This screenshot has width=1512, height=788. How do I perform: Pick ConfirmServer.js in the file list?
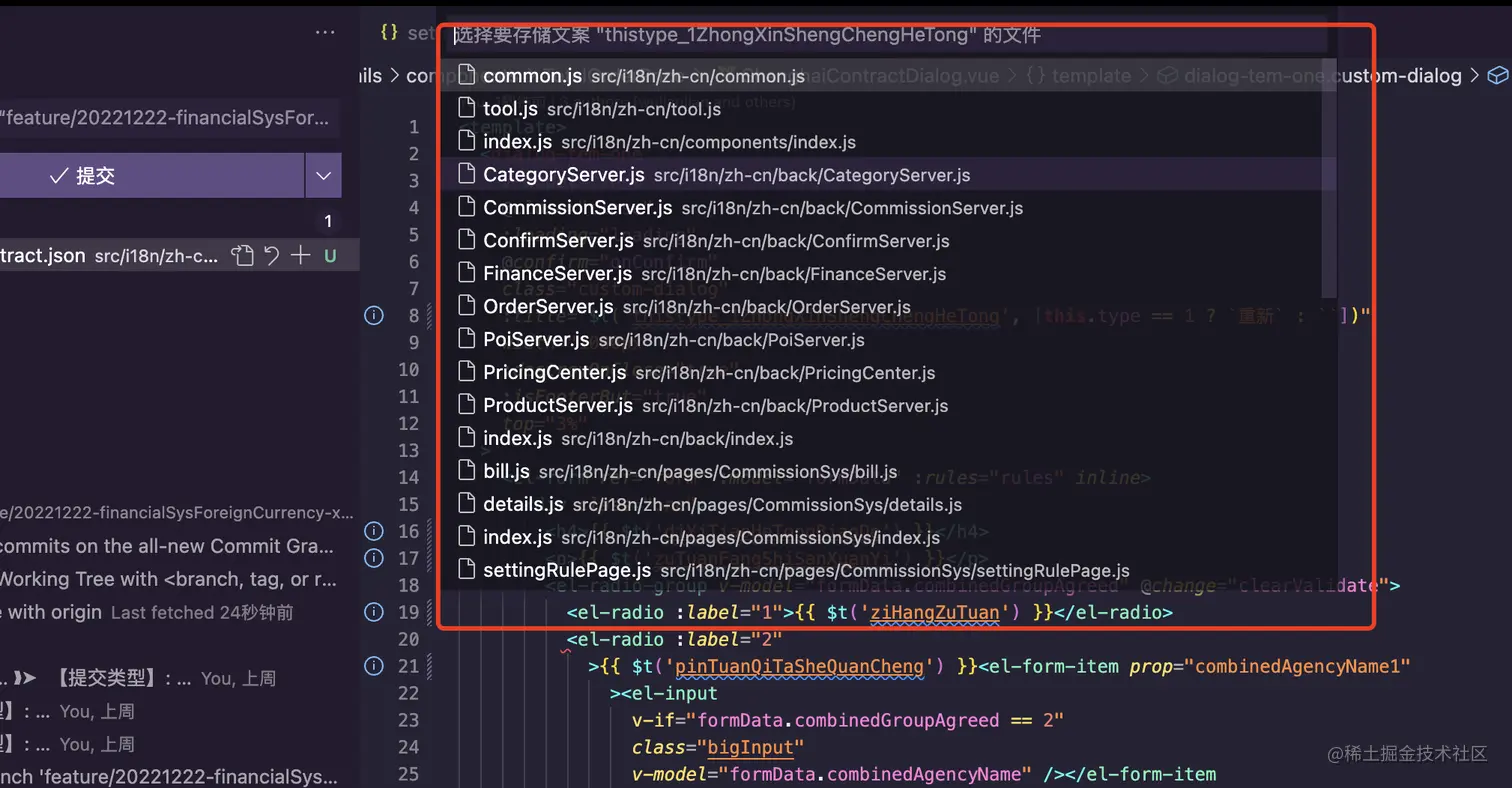click(888, 241)
